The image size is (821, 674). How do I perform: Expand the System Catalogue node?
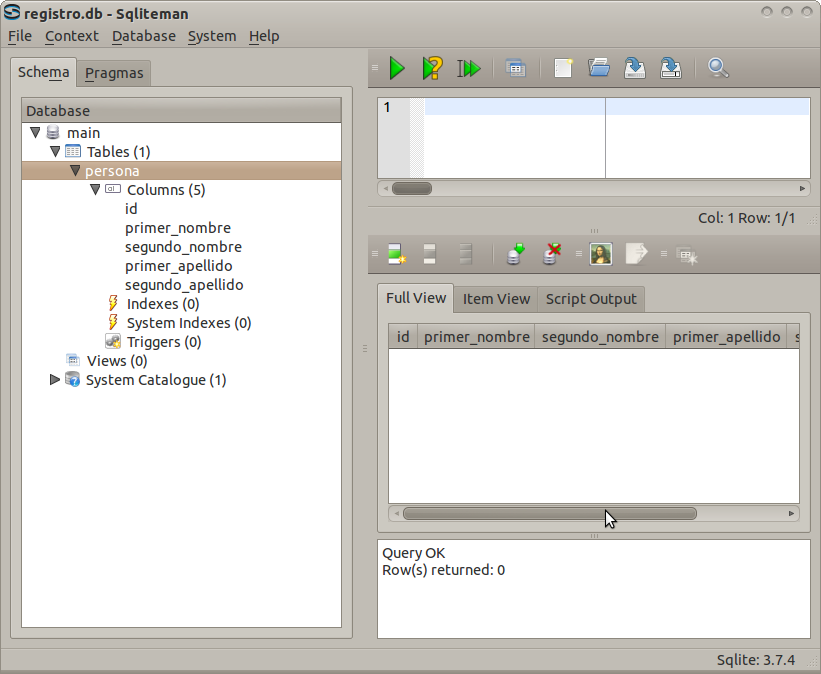[x=55, y=379]
